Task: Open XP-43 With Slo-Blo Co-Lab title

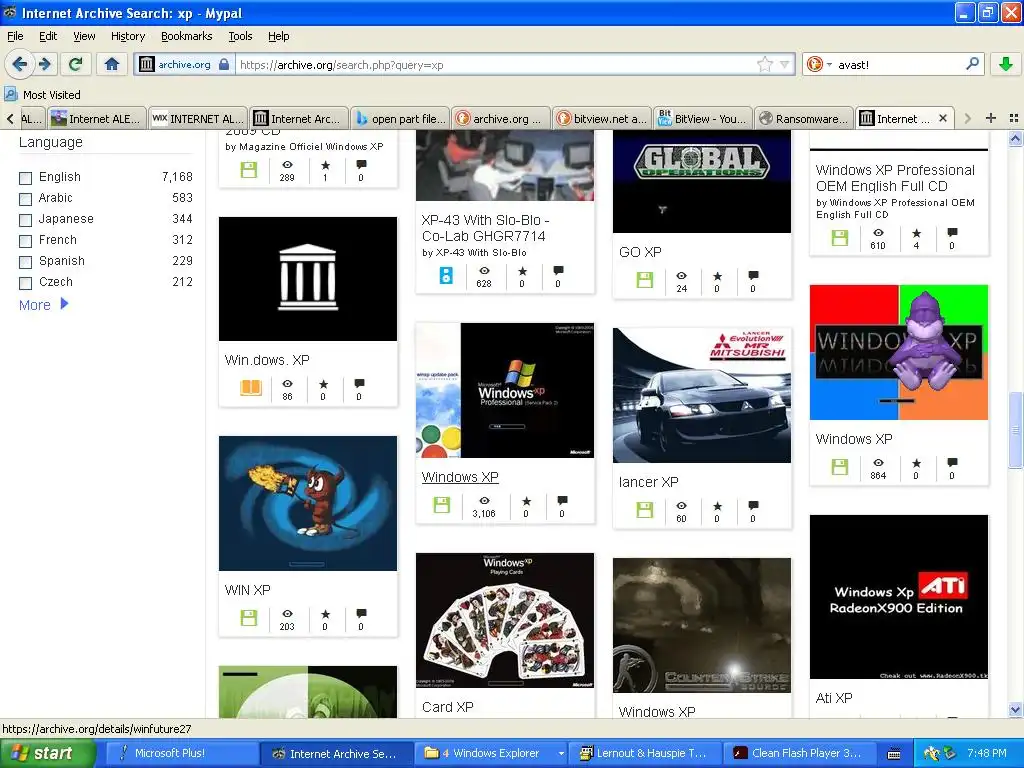Action: 485,228
